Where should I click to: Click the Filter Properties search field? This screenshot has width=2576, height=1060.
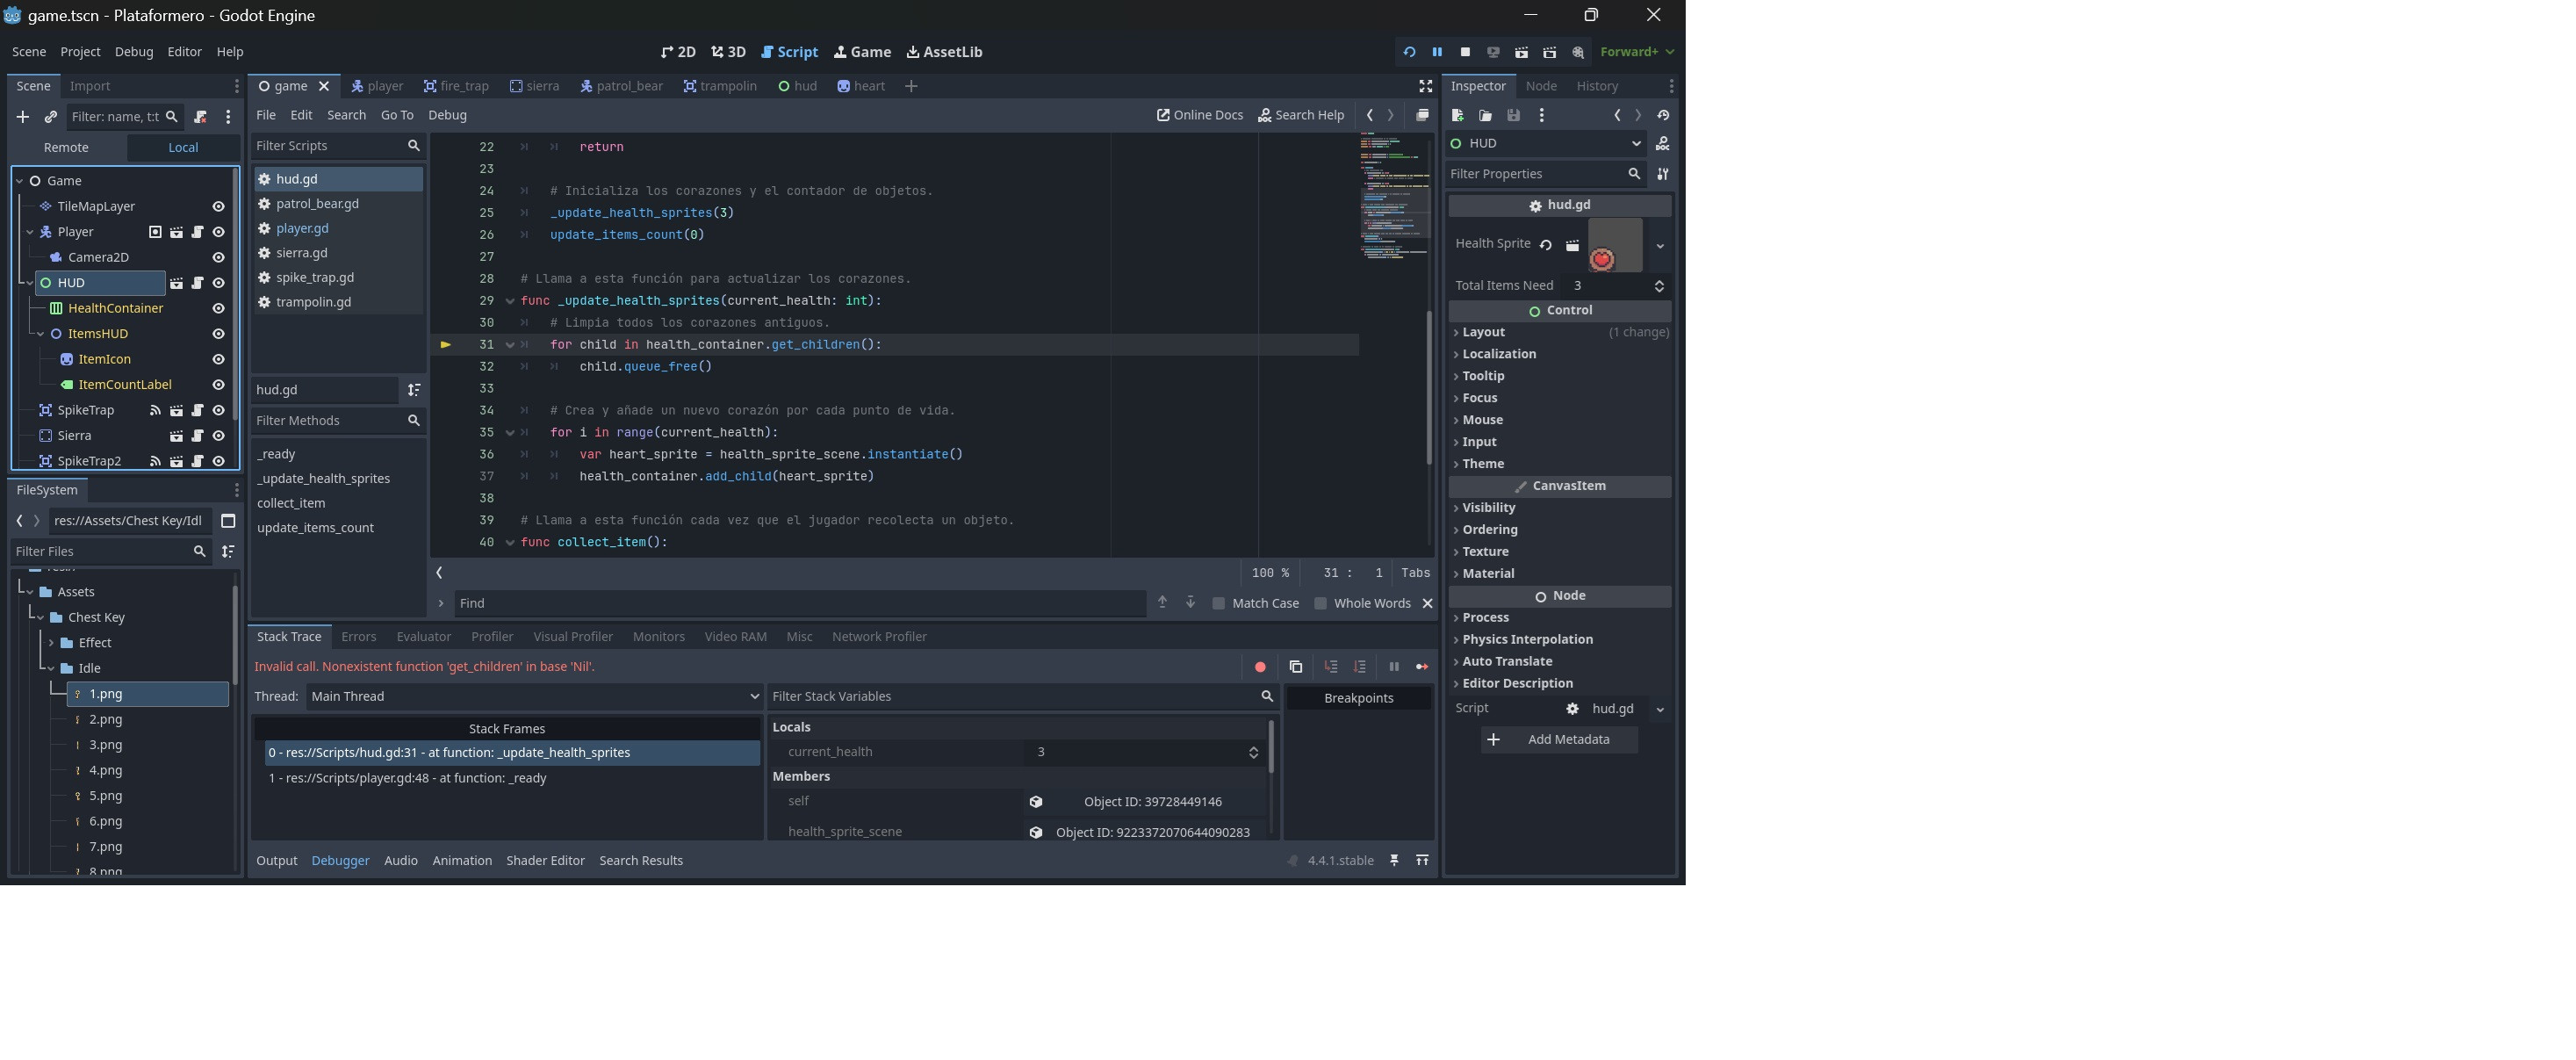click(x=1535, y=174)
